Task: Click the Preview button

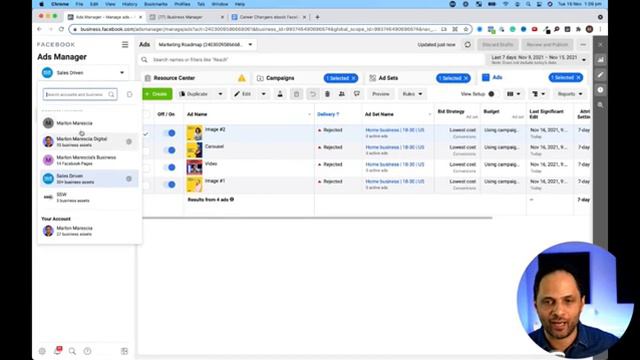Action: click(x=381, y=94)
